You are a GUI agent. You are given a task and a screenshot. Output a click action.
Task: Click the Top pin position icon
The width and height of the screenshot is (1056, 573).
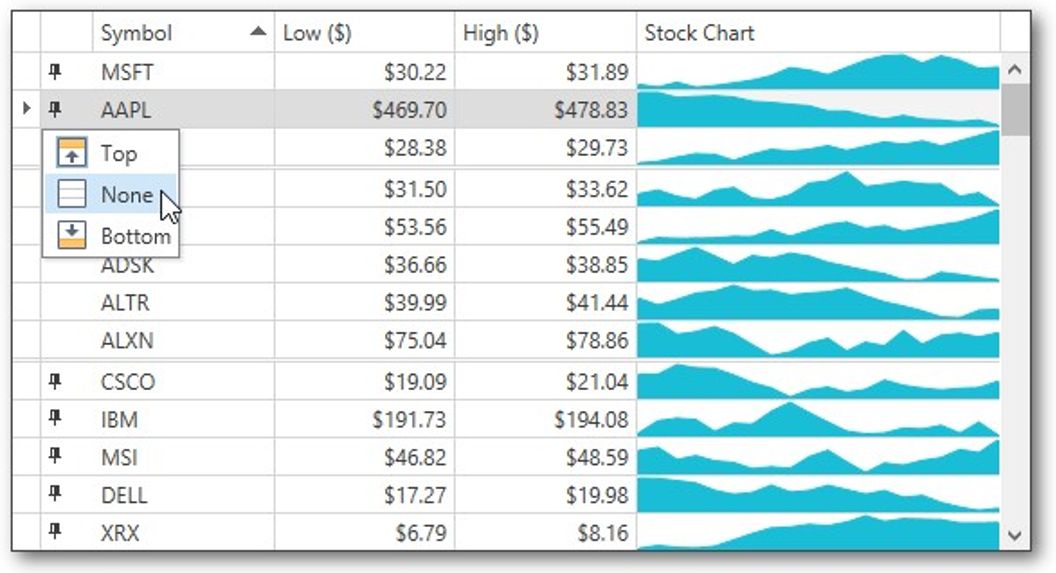[x=72, y=153]
